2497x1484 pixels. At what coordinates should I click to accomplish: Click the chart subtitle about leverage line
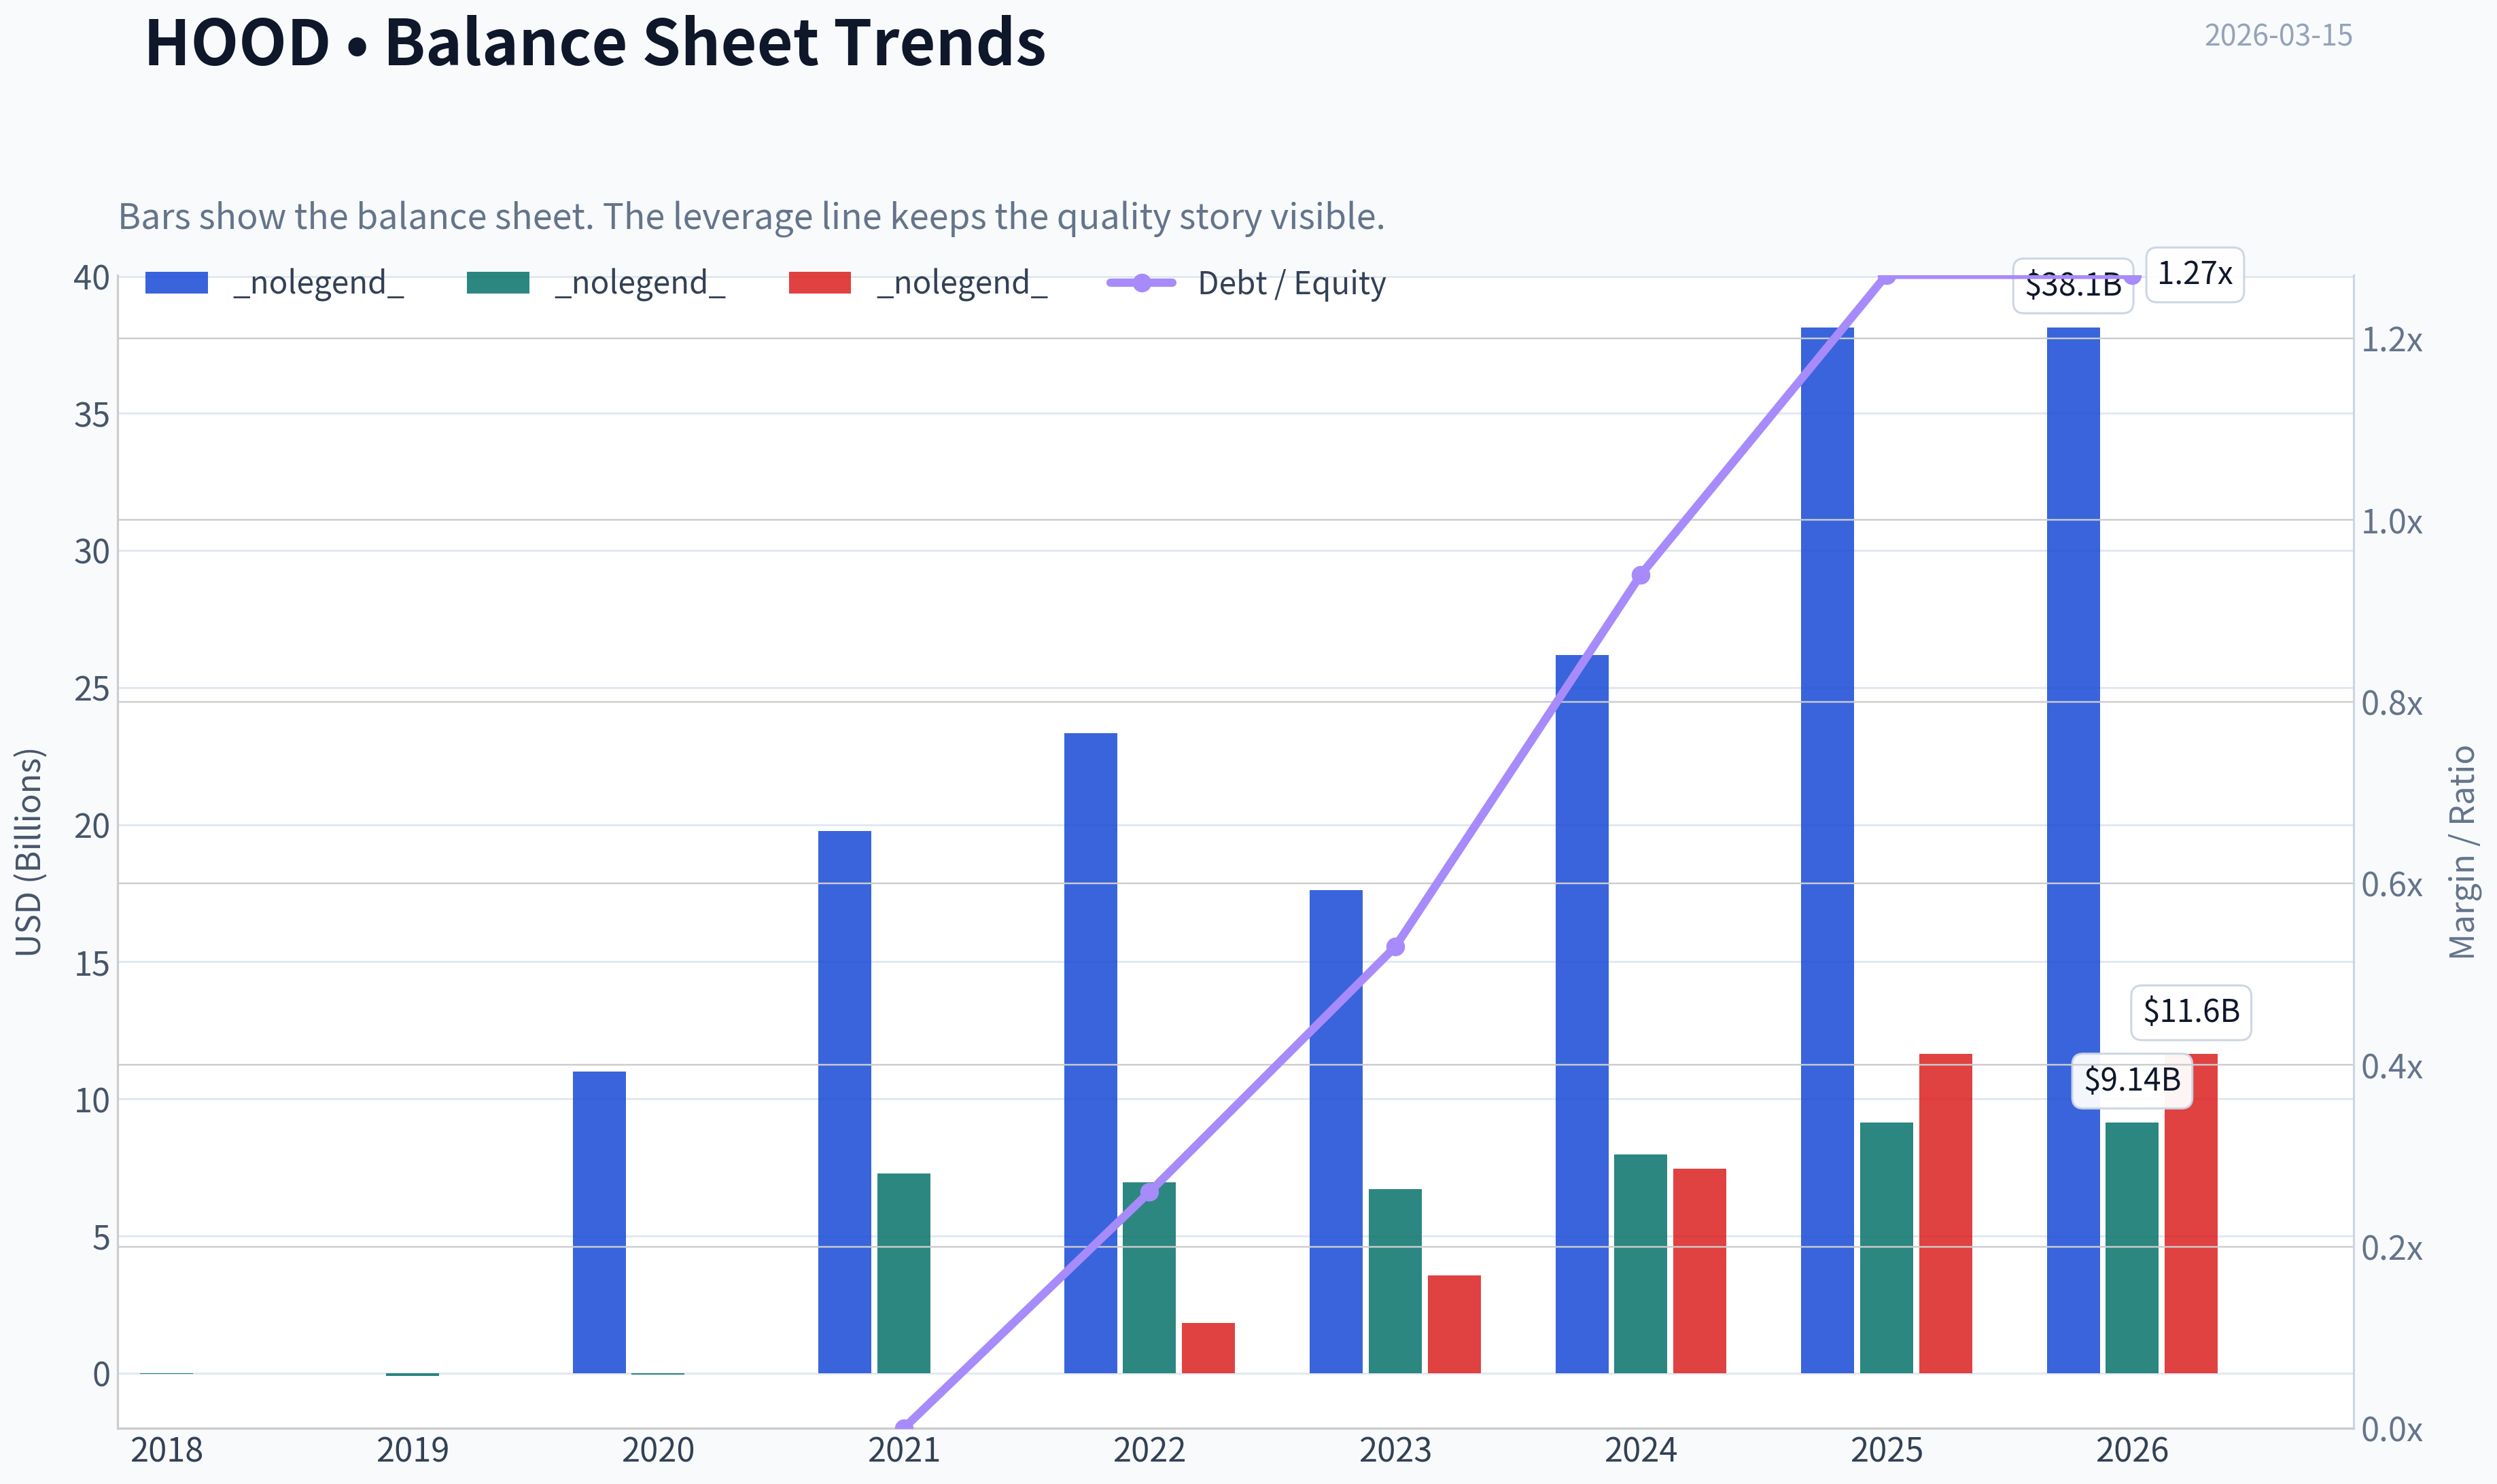[751, 216]
